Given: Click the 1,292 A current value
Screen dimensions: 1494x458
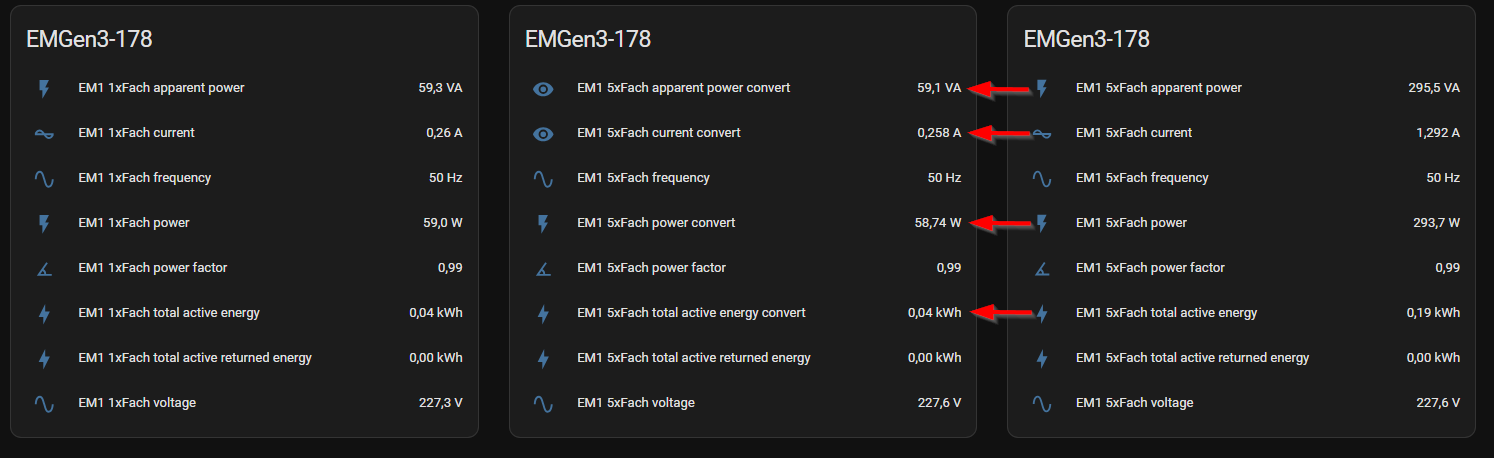Looking at the screenshot, I should coord(1436,133).
